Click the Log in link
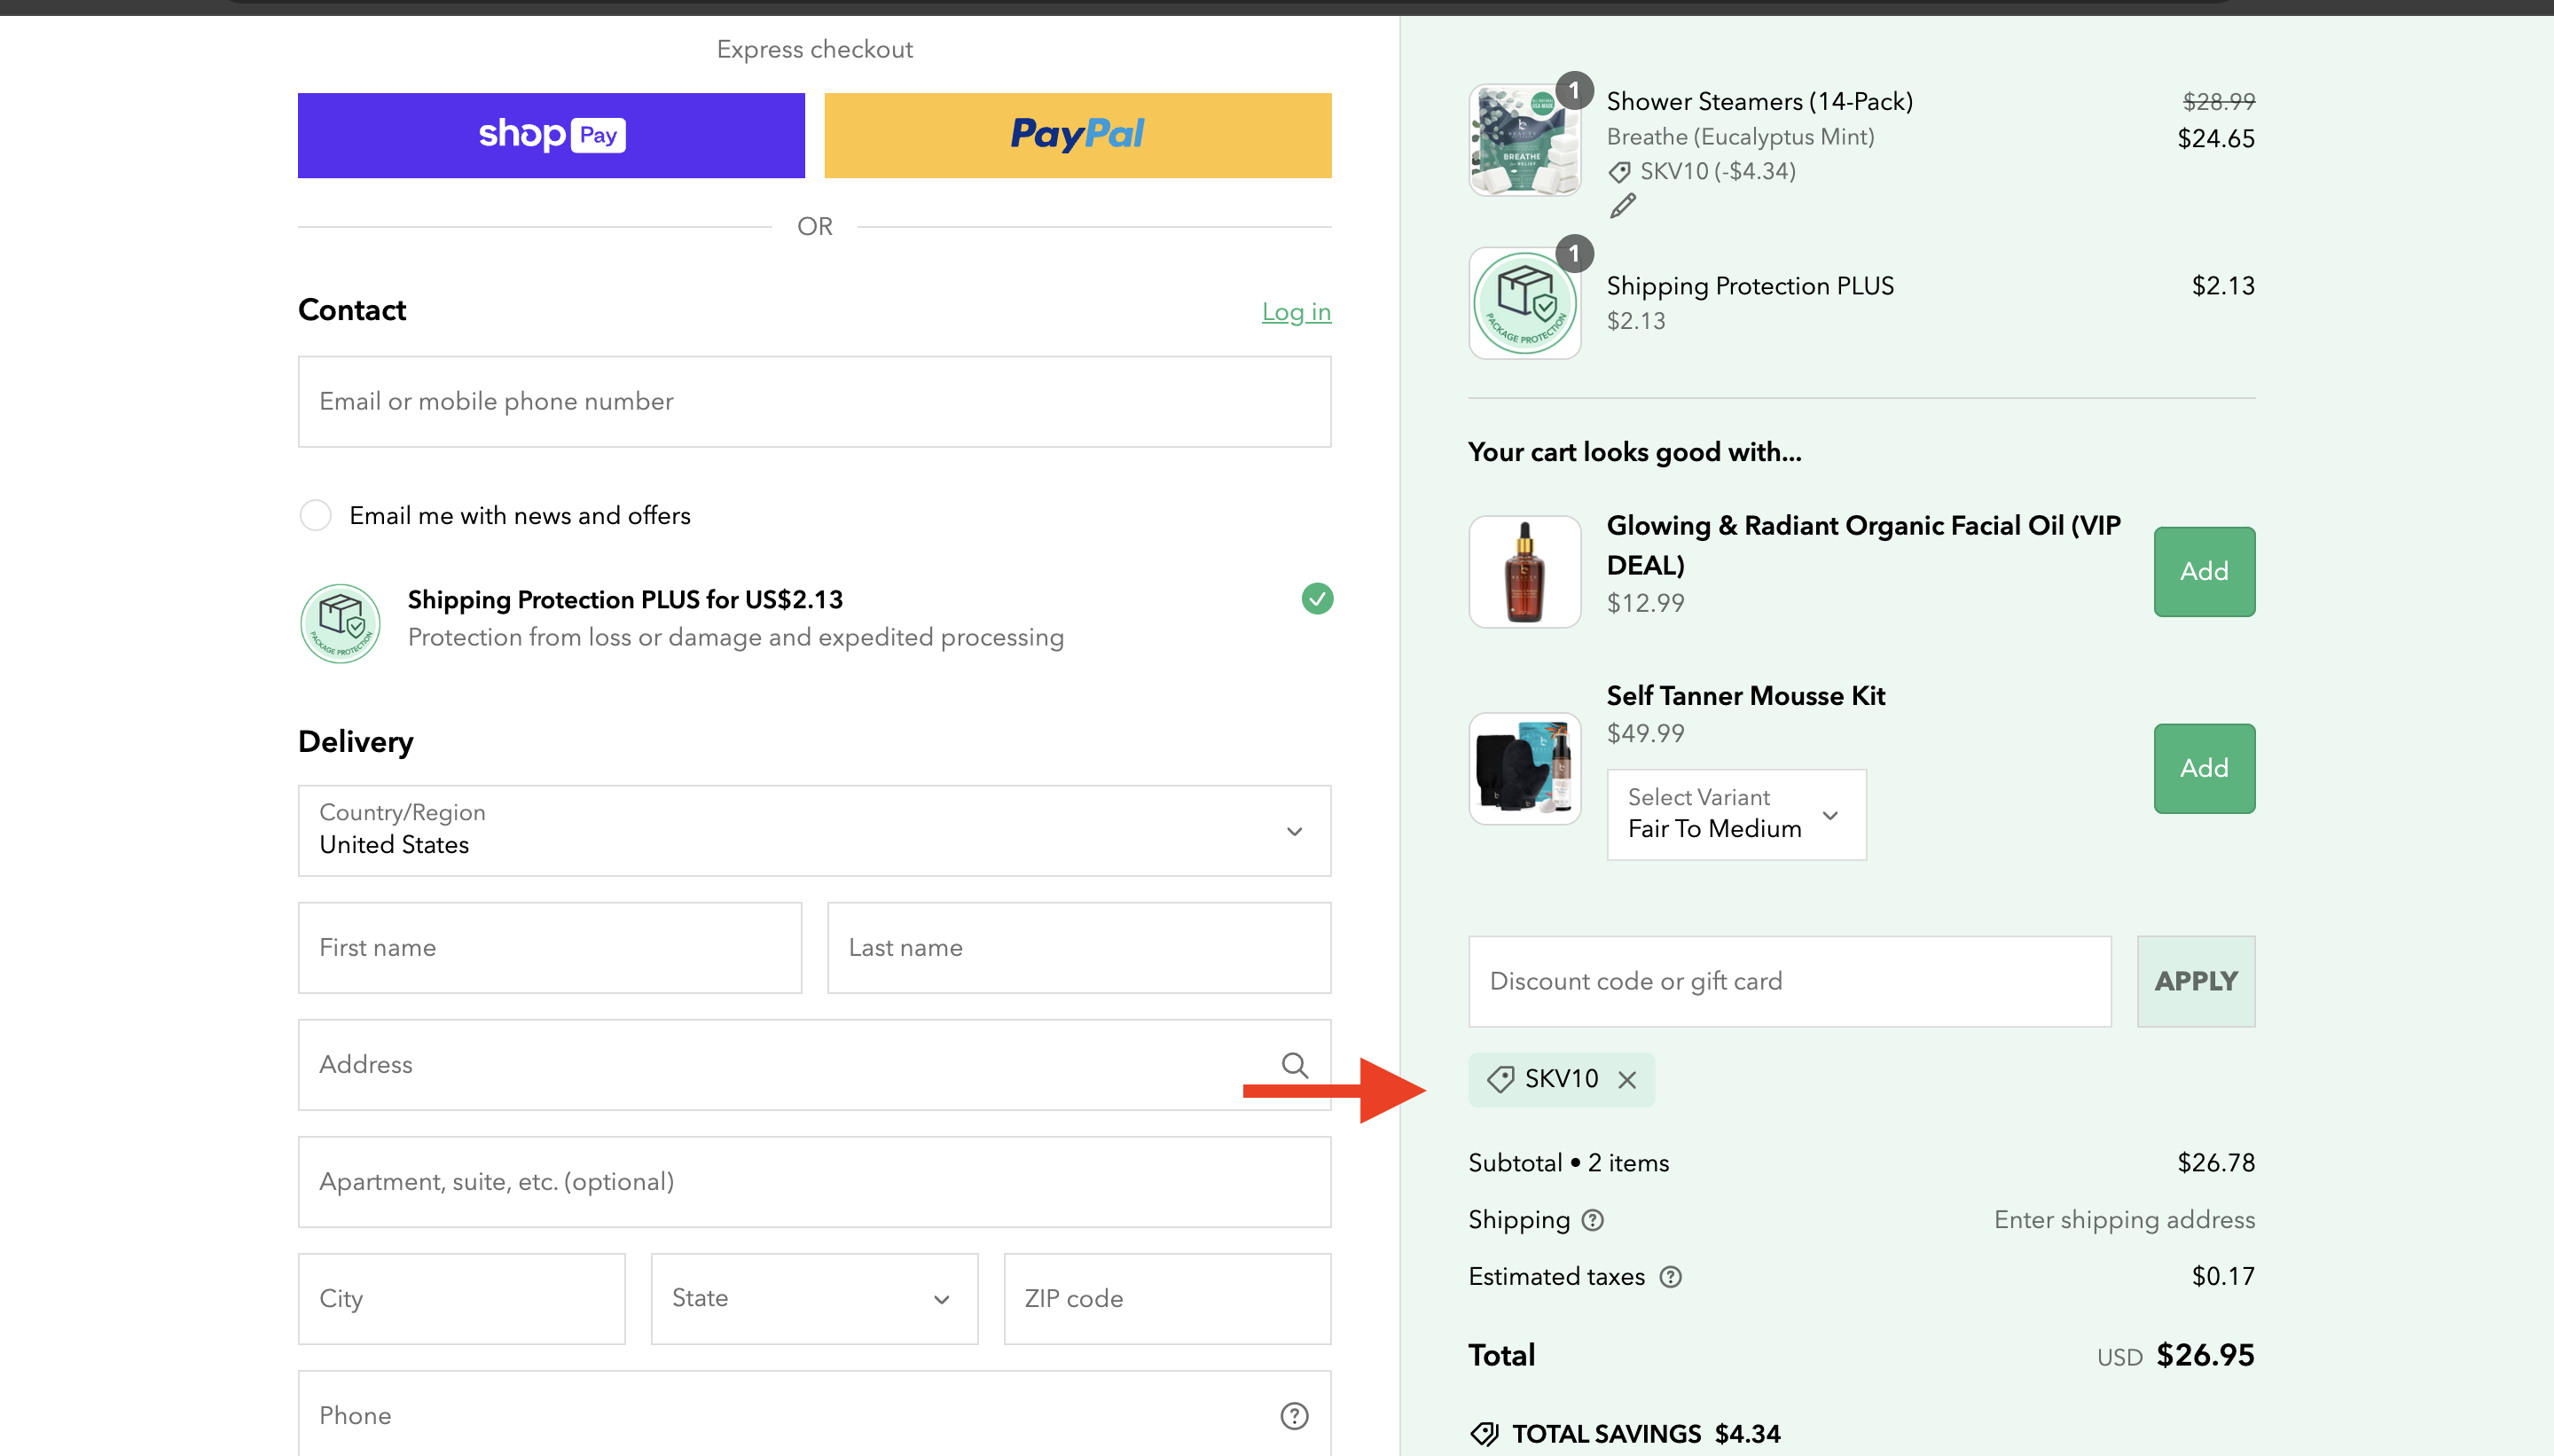This screenshot has height=1456, width=2554. tap(1295, 312)
